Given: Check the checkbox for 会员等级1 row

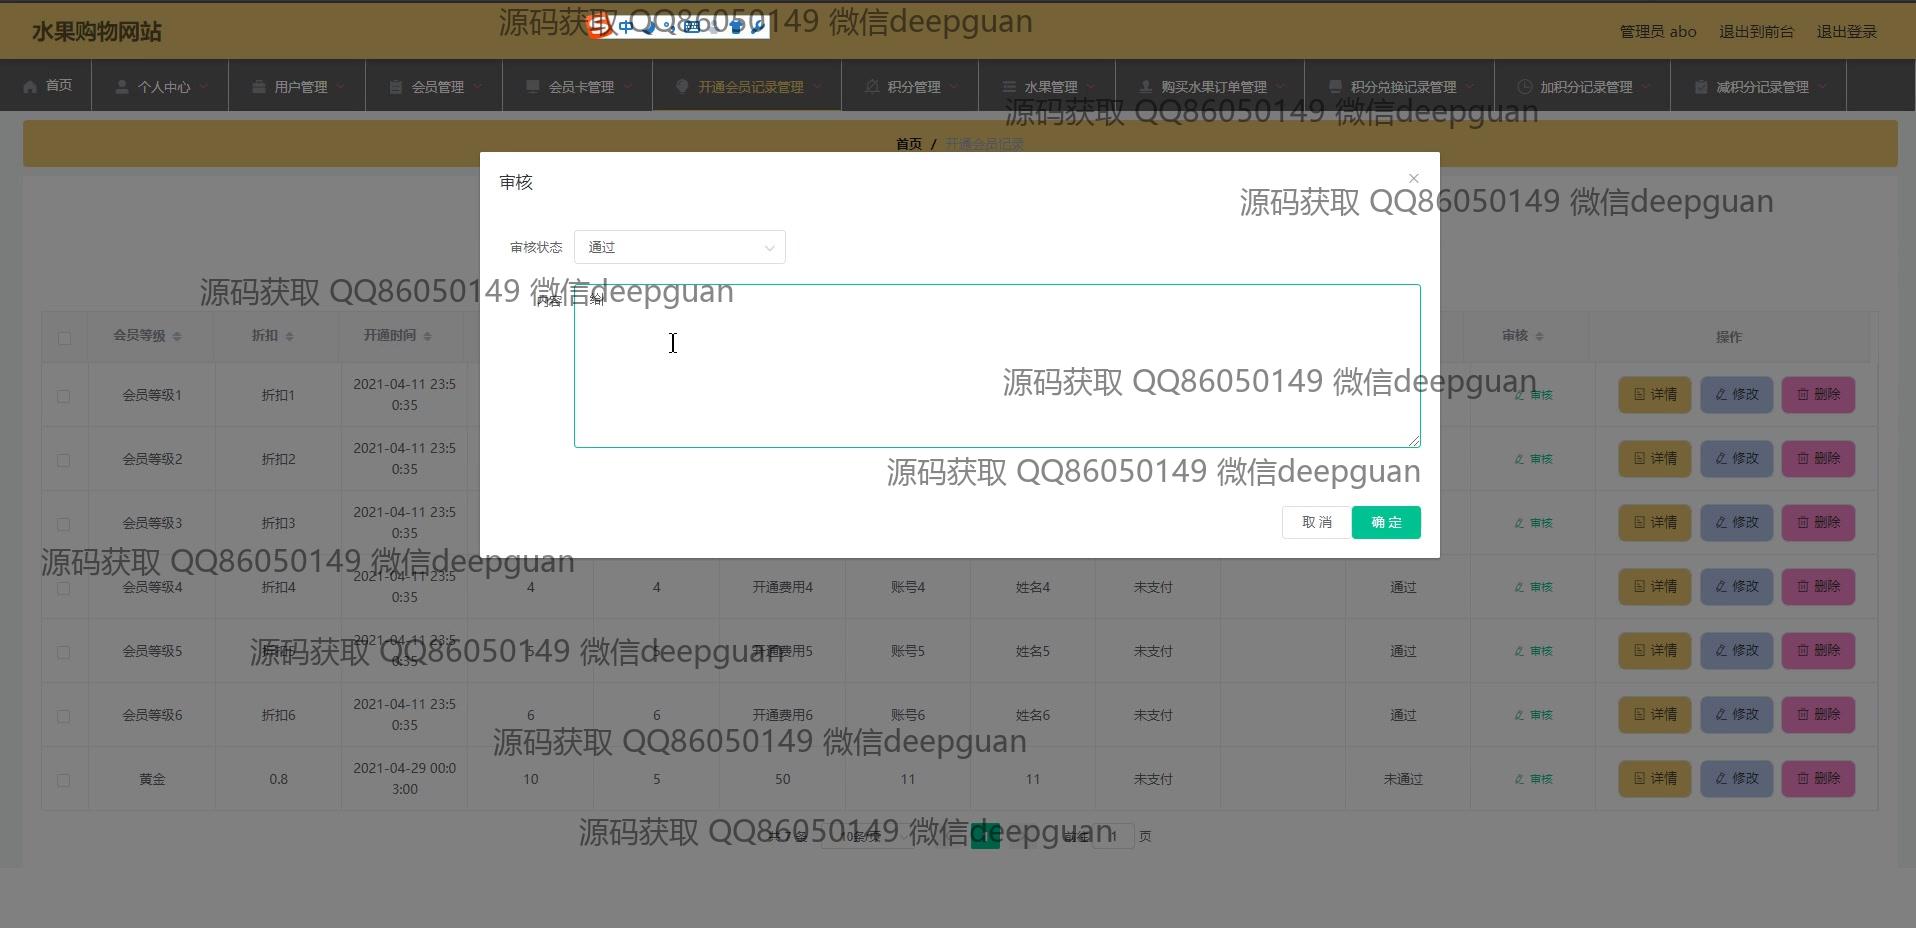Looking at the screenshot, I should [x=64, y=396].
